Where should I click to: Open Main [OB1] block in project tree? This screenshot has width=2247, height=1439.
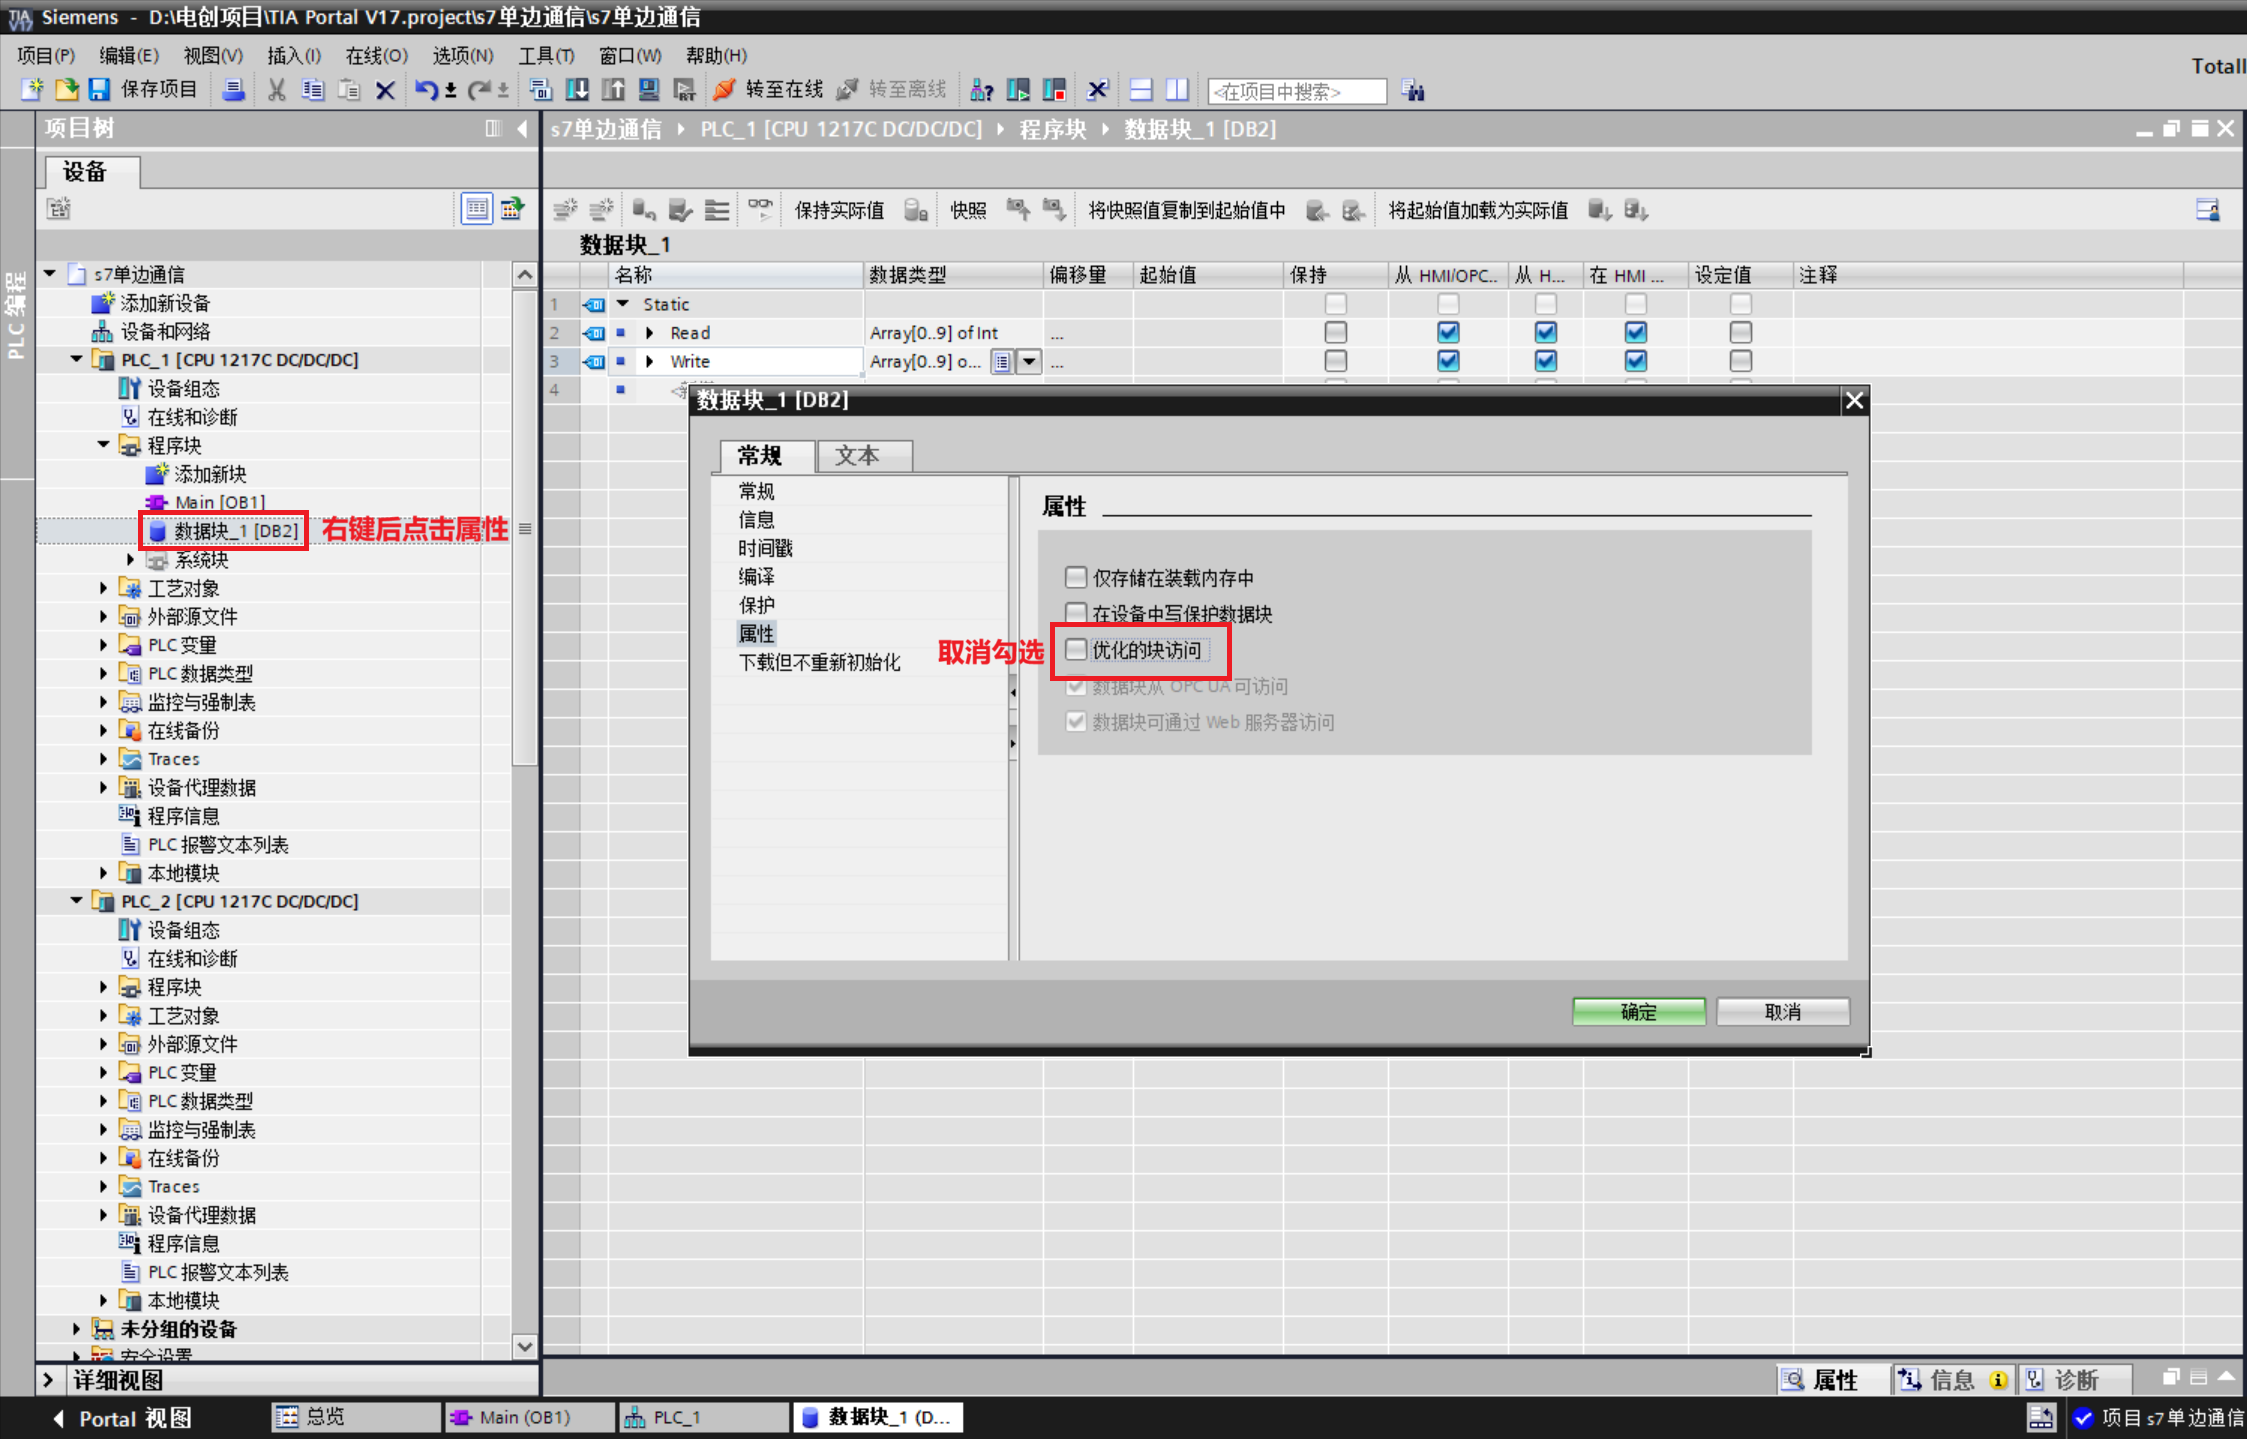pos(219,502)
